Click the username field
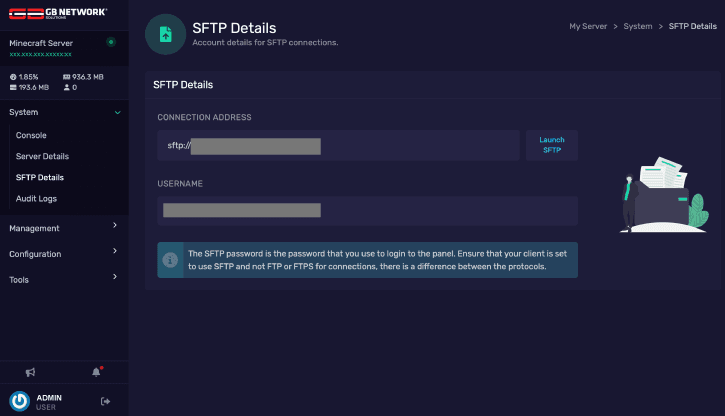 pos(367,210)
